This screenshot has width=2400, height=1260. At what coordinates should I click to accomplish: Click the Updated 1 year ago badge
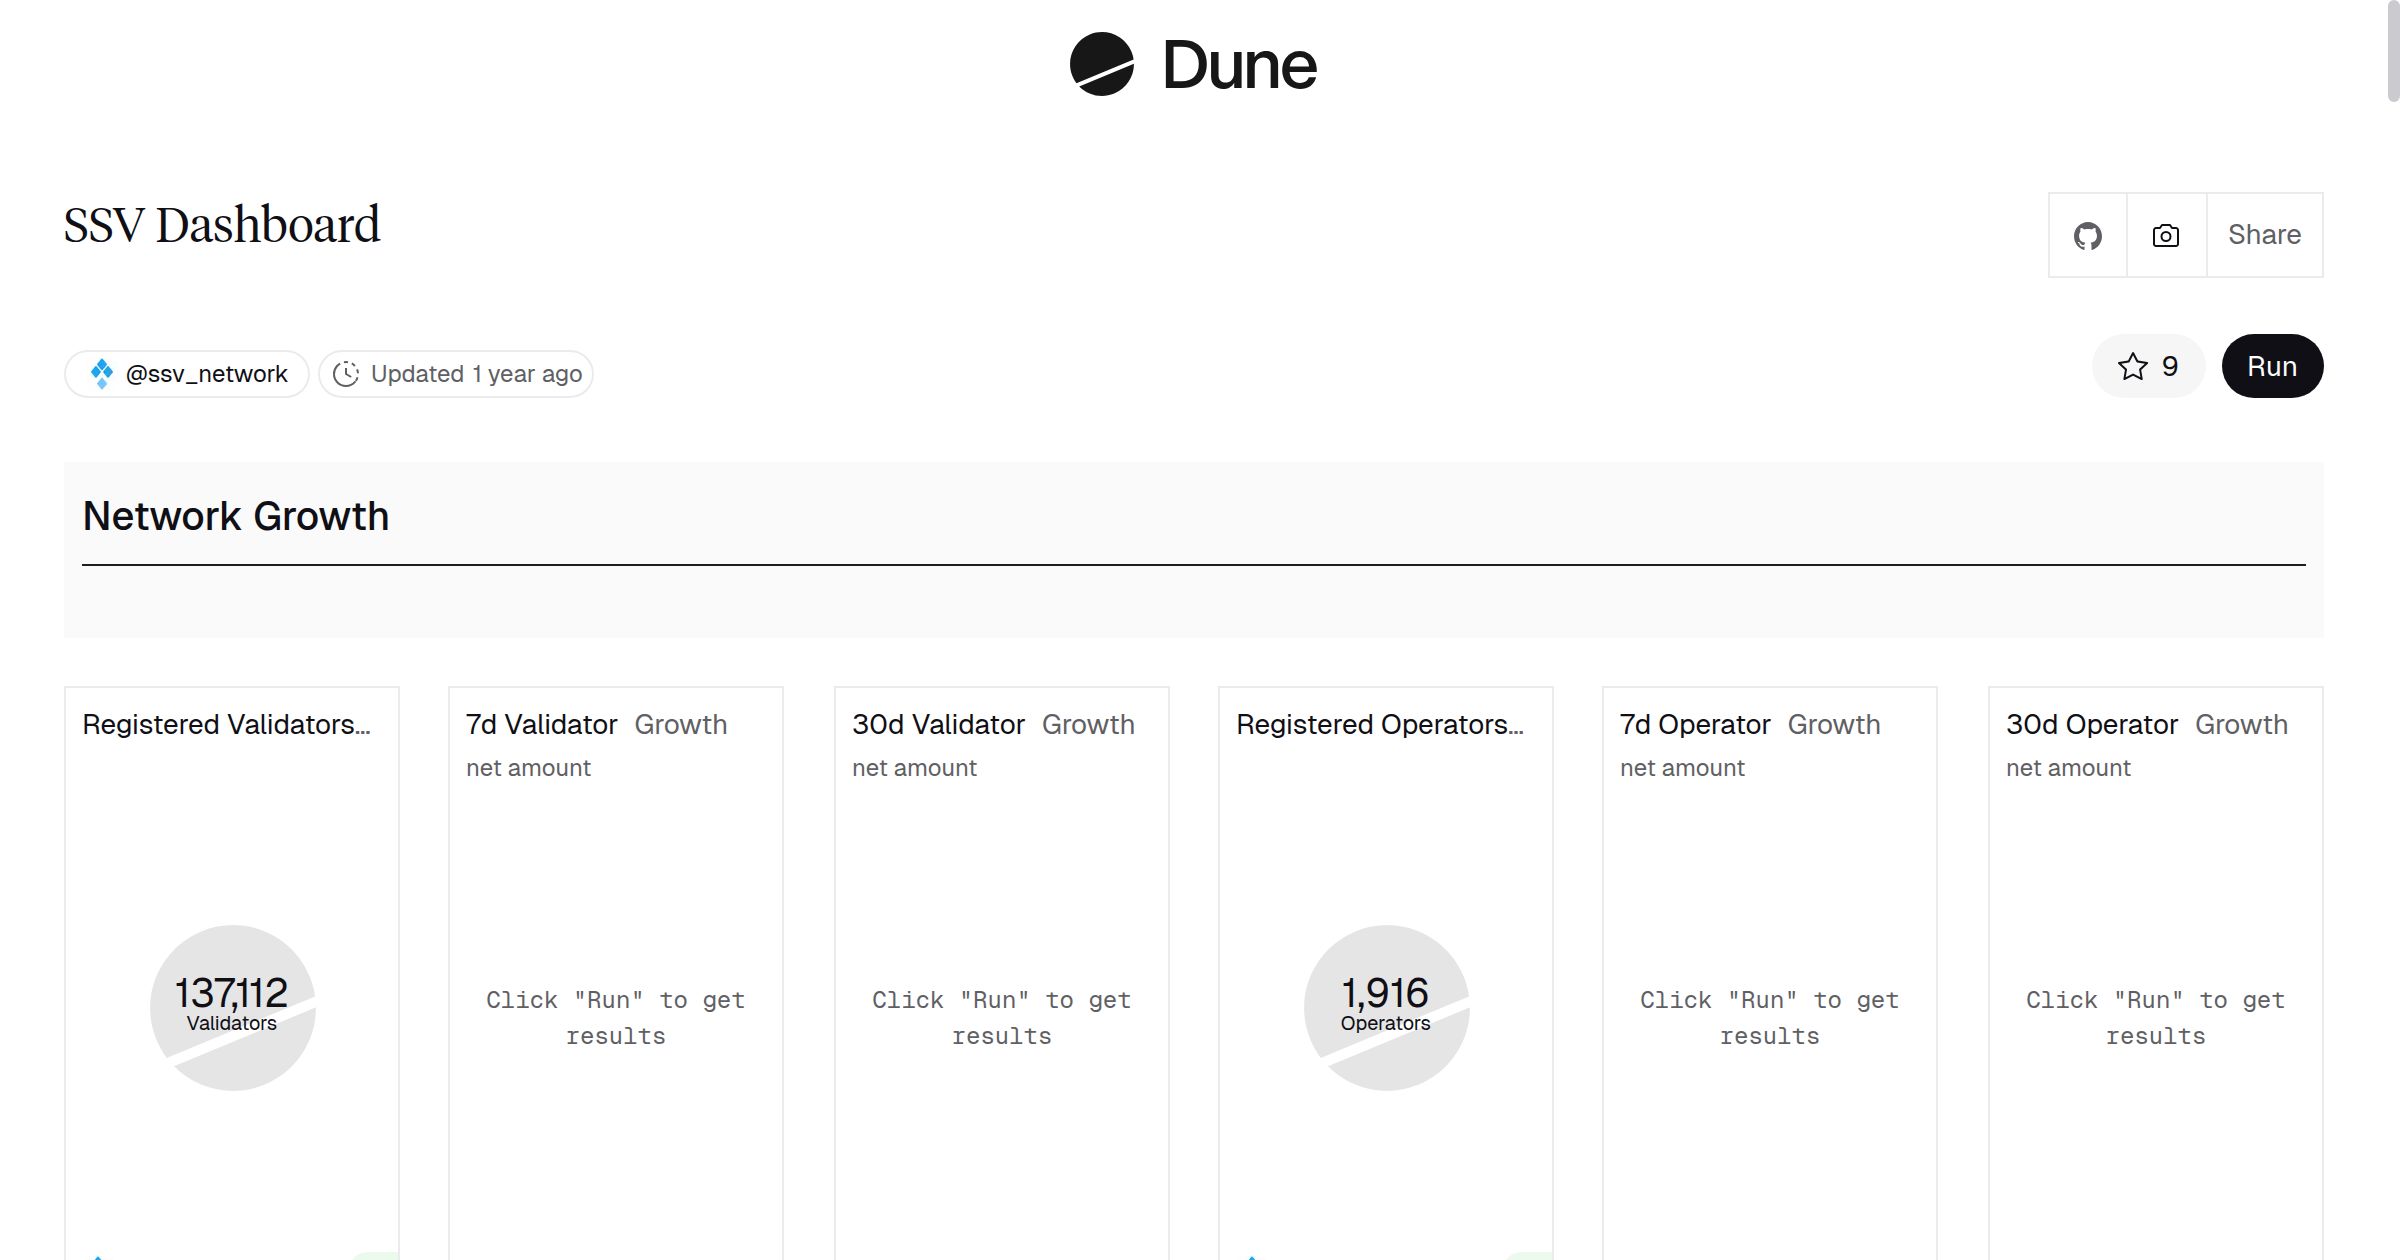point(476,374)
